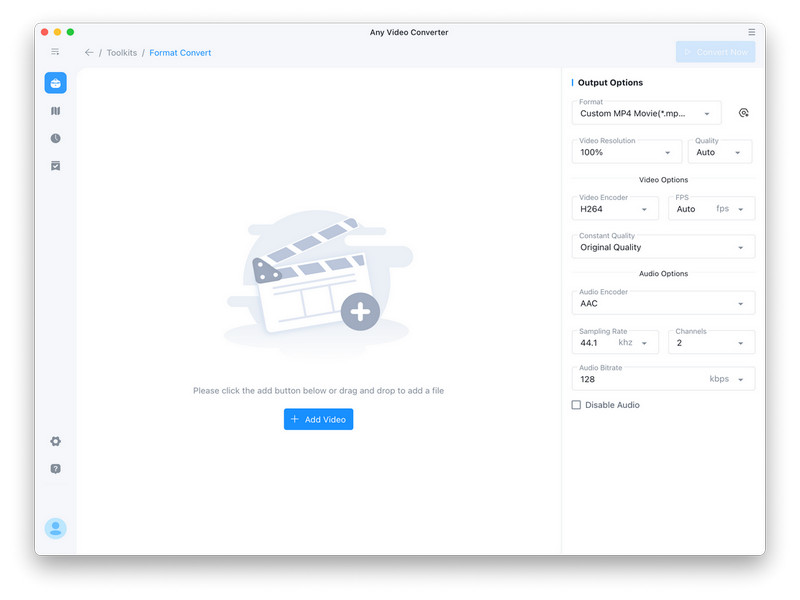
Task: Enable the Disable Audio checkbox
Action: point(576,405)
